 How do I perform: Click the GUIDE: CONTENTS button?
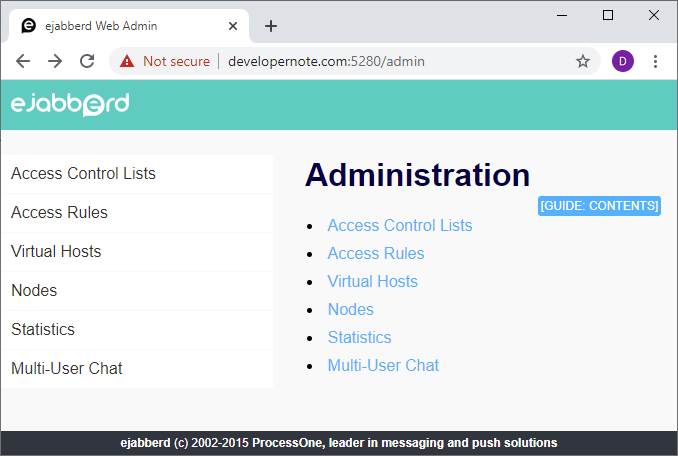[x=599, y=206]
